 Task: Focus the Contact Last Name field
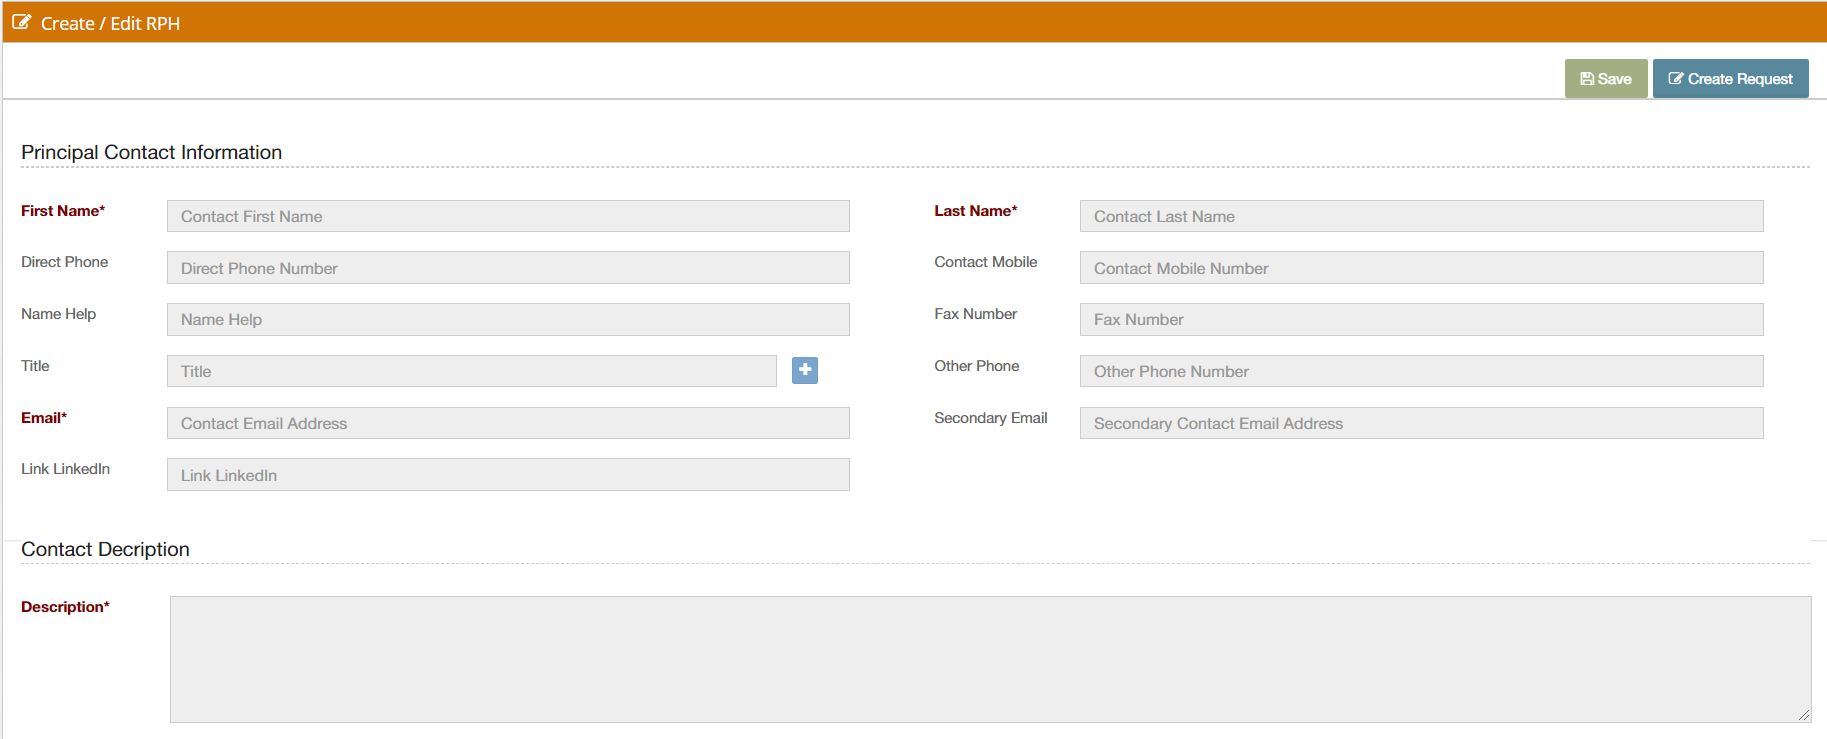point(1421,216)
